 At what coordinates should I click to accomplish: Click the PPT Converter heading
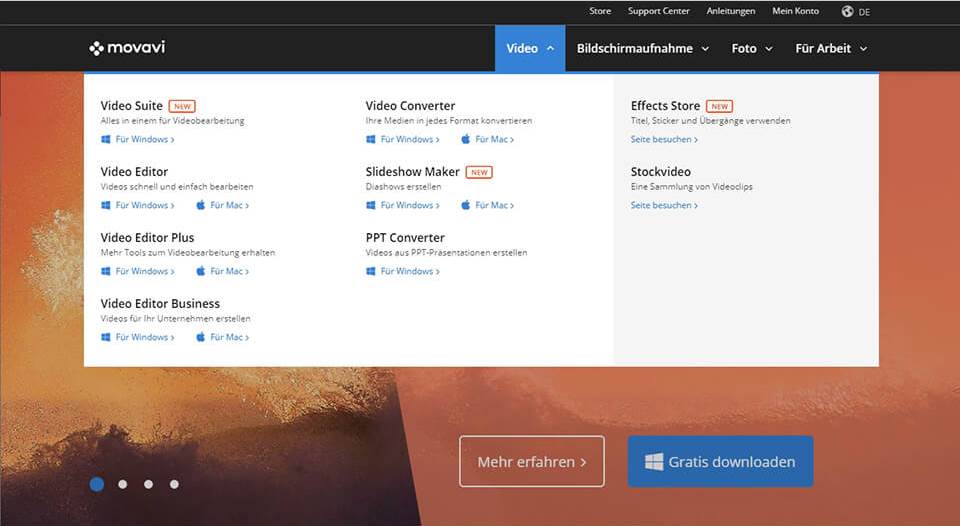click(x=405, y=238)
